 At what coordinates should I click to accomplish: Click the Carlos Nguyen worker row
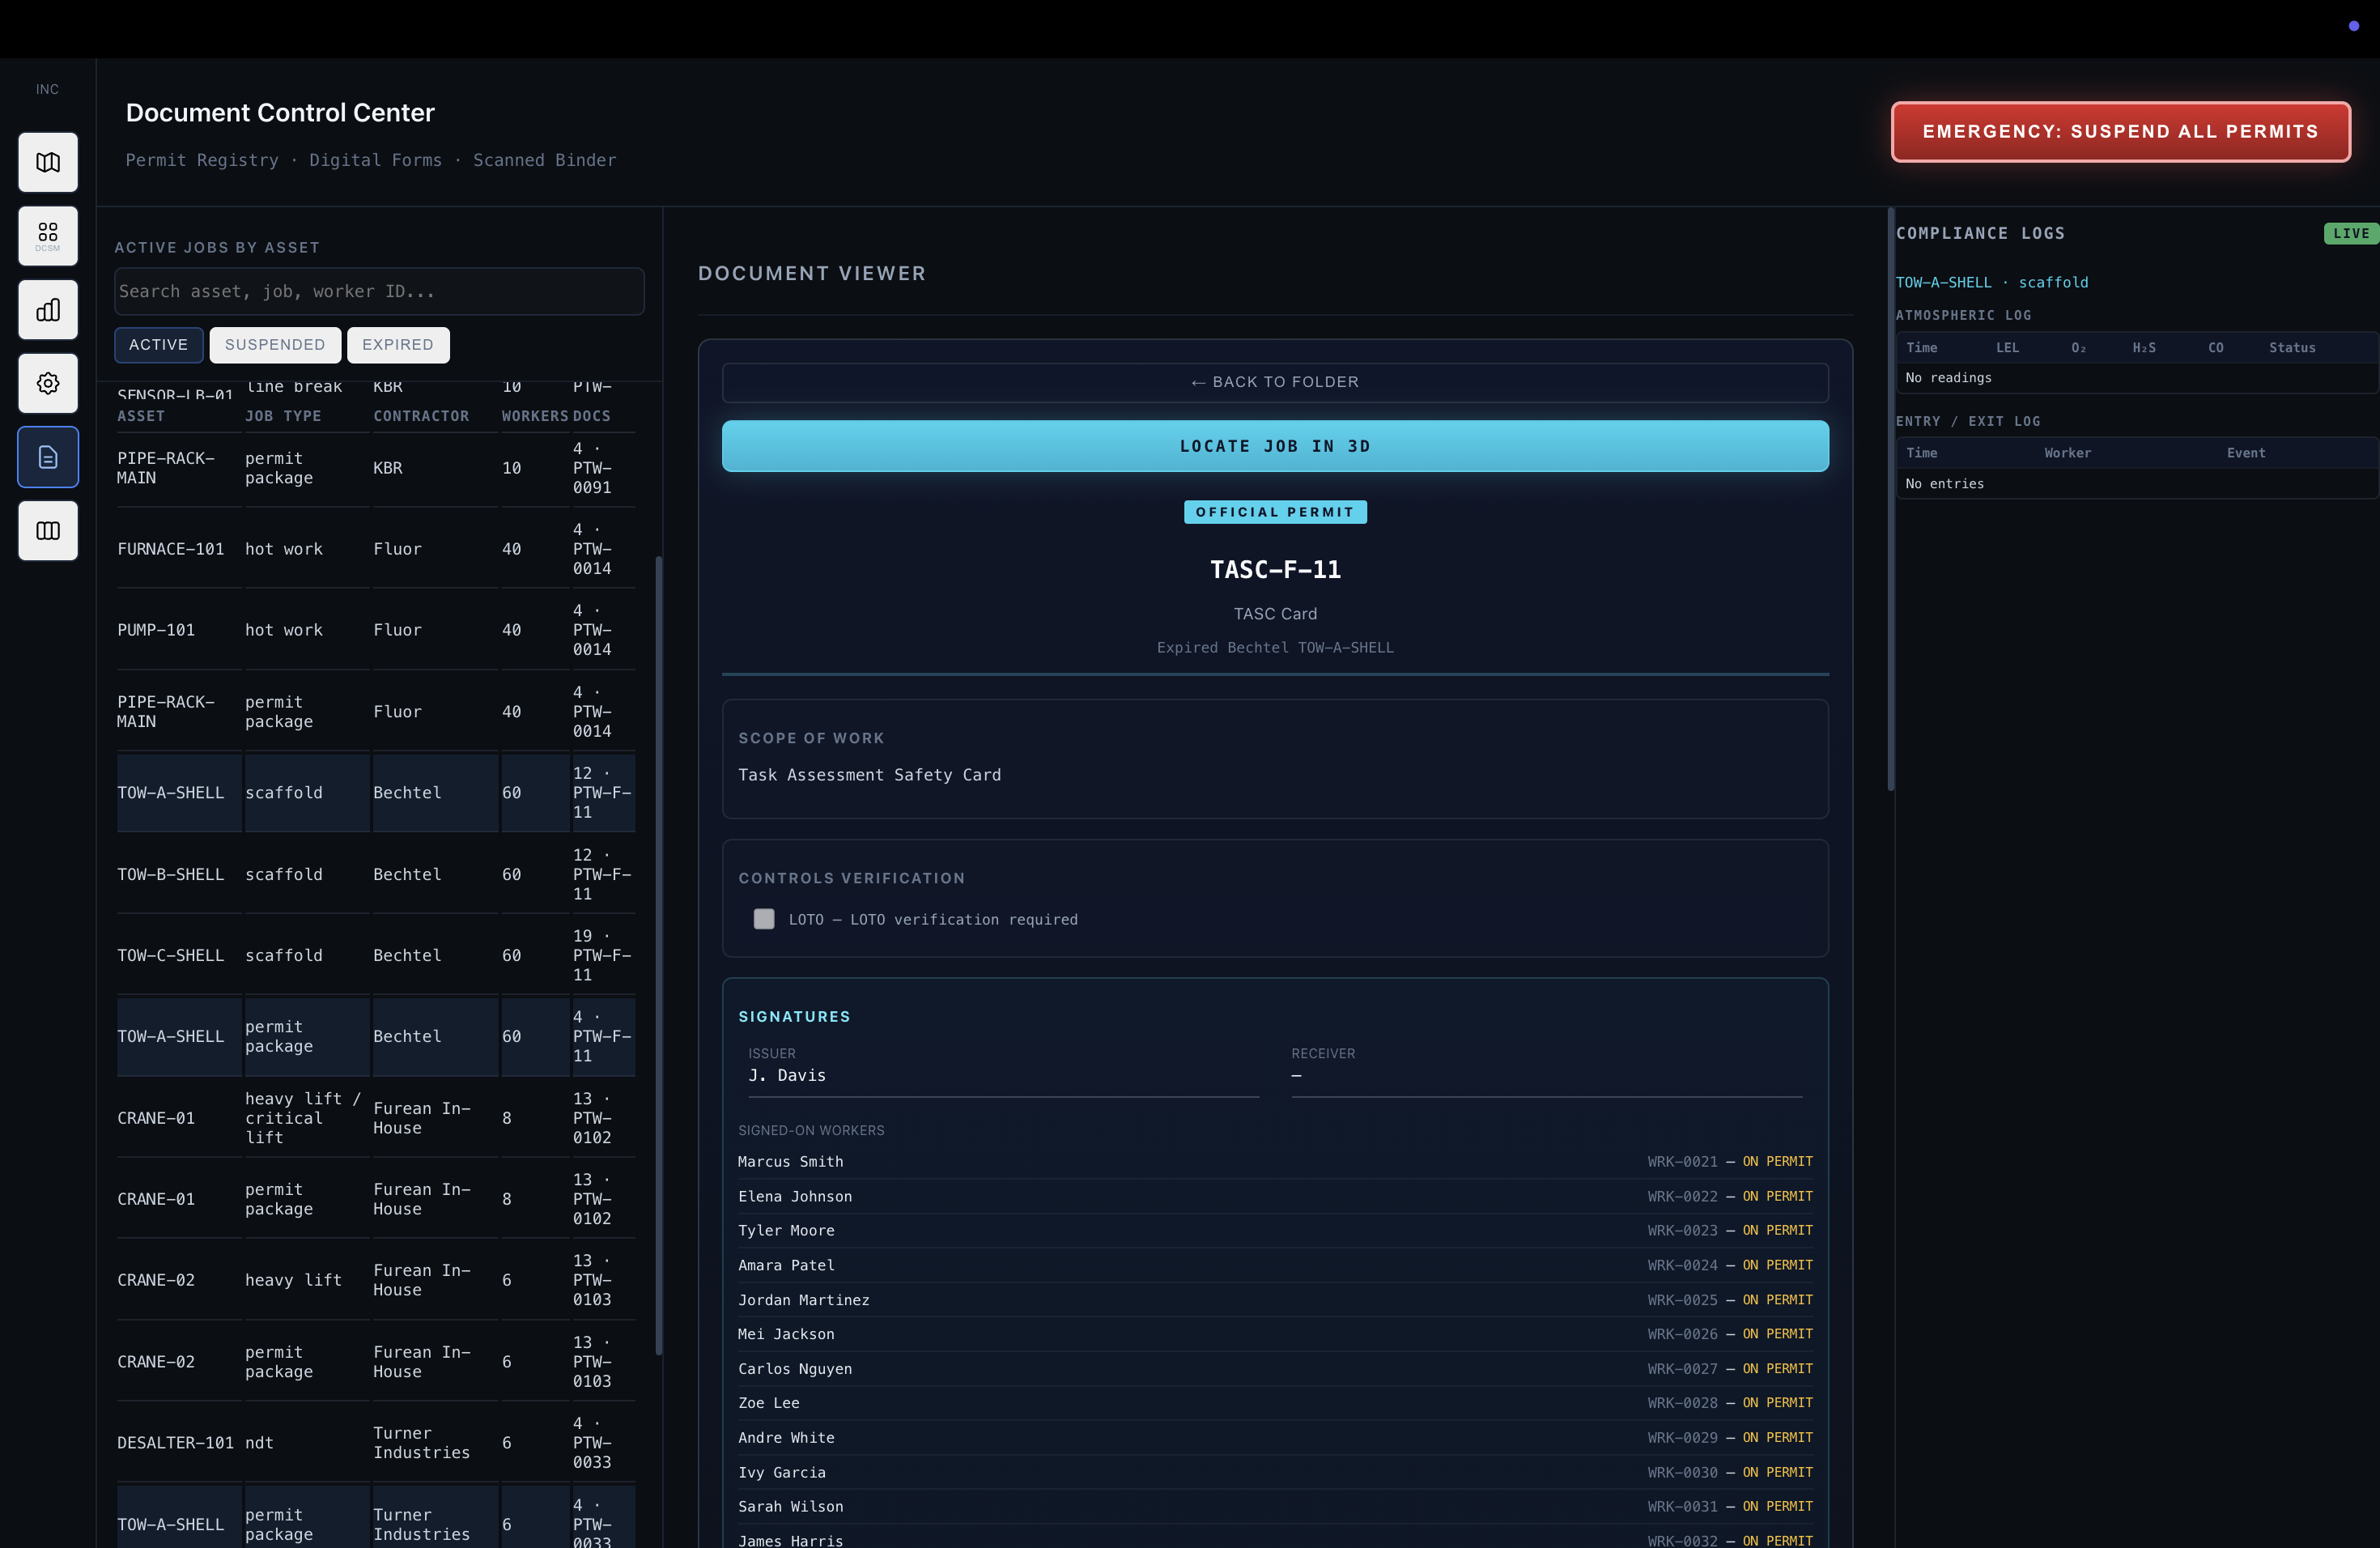point(1275,1369)
